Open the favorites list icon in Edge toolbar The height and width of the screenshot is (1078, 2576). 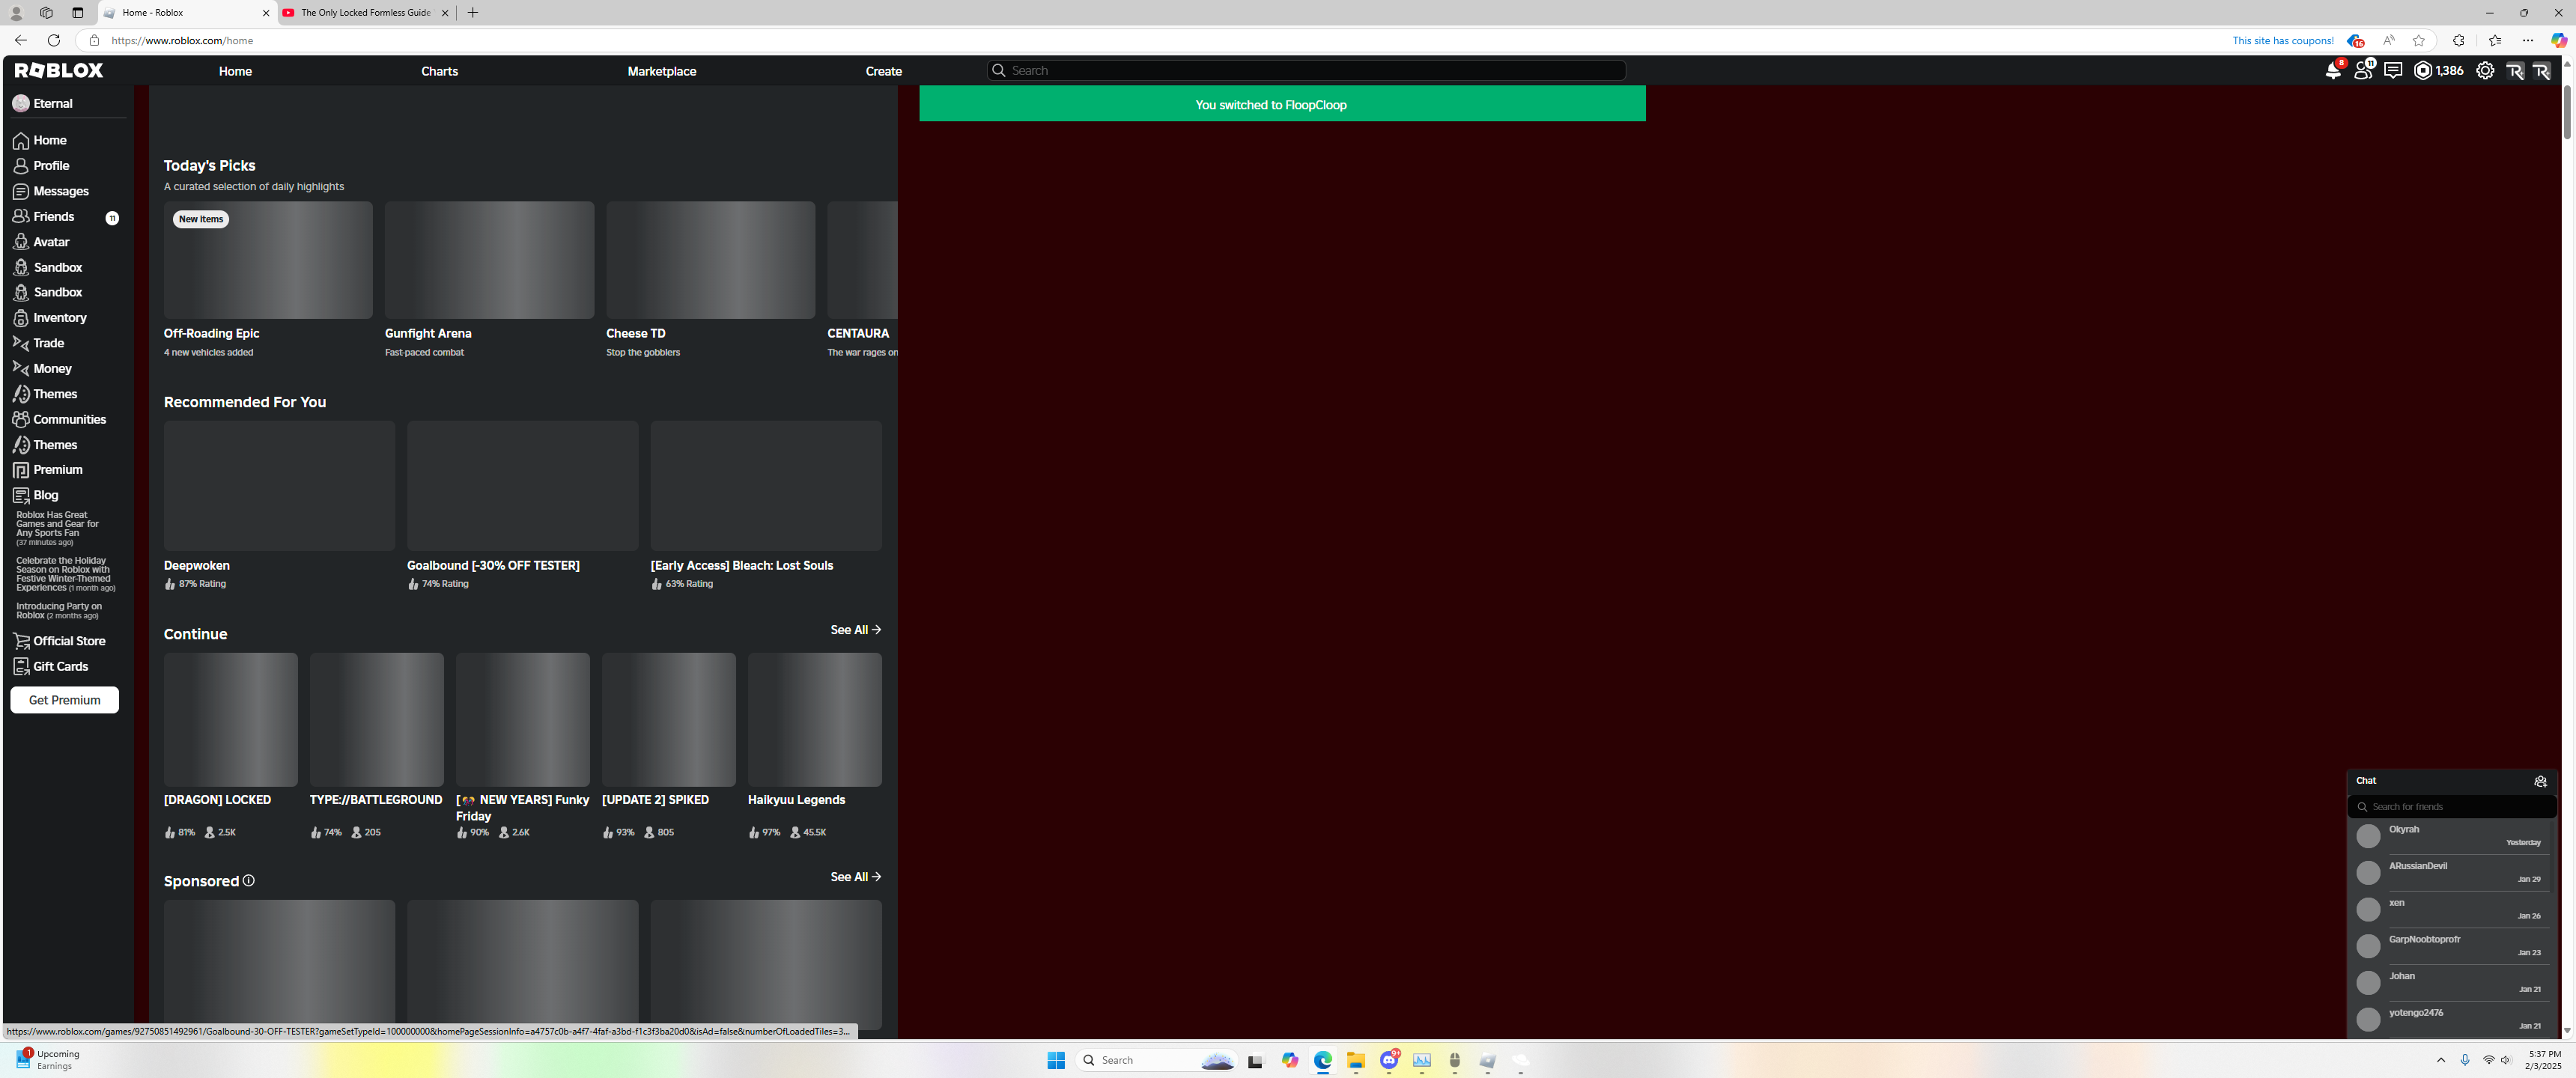(x=2494, y=41)
